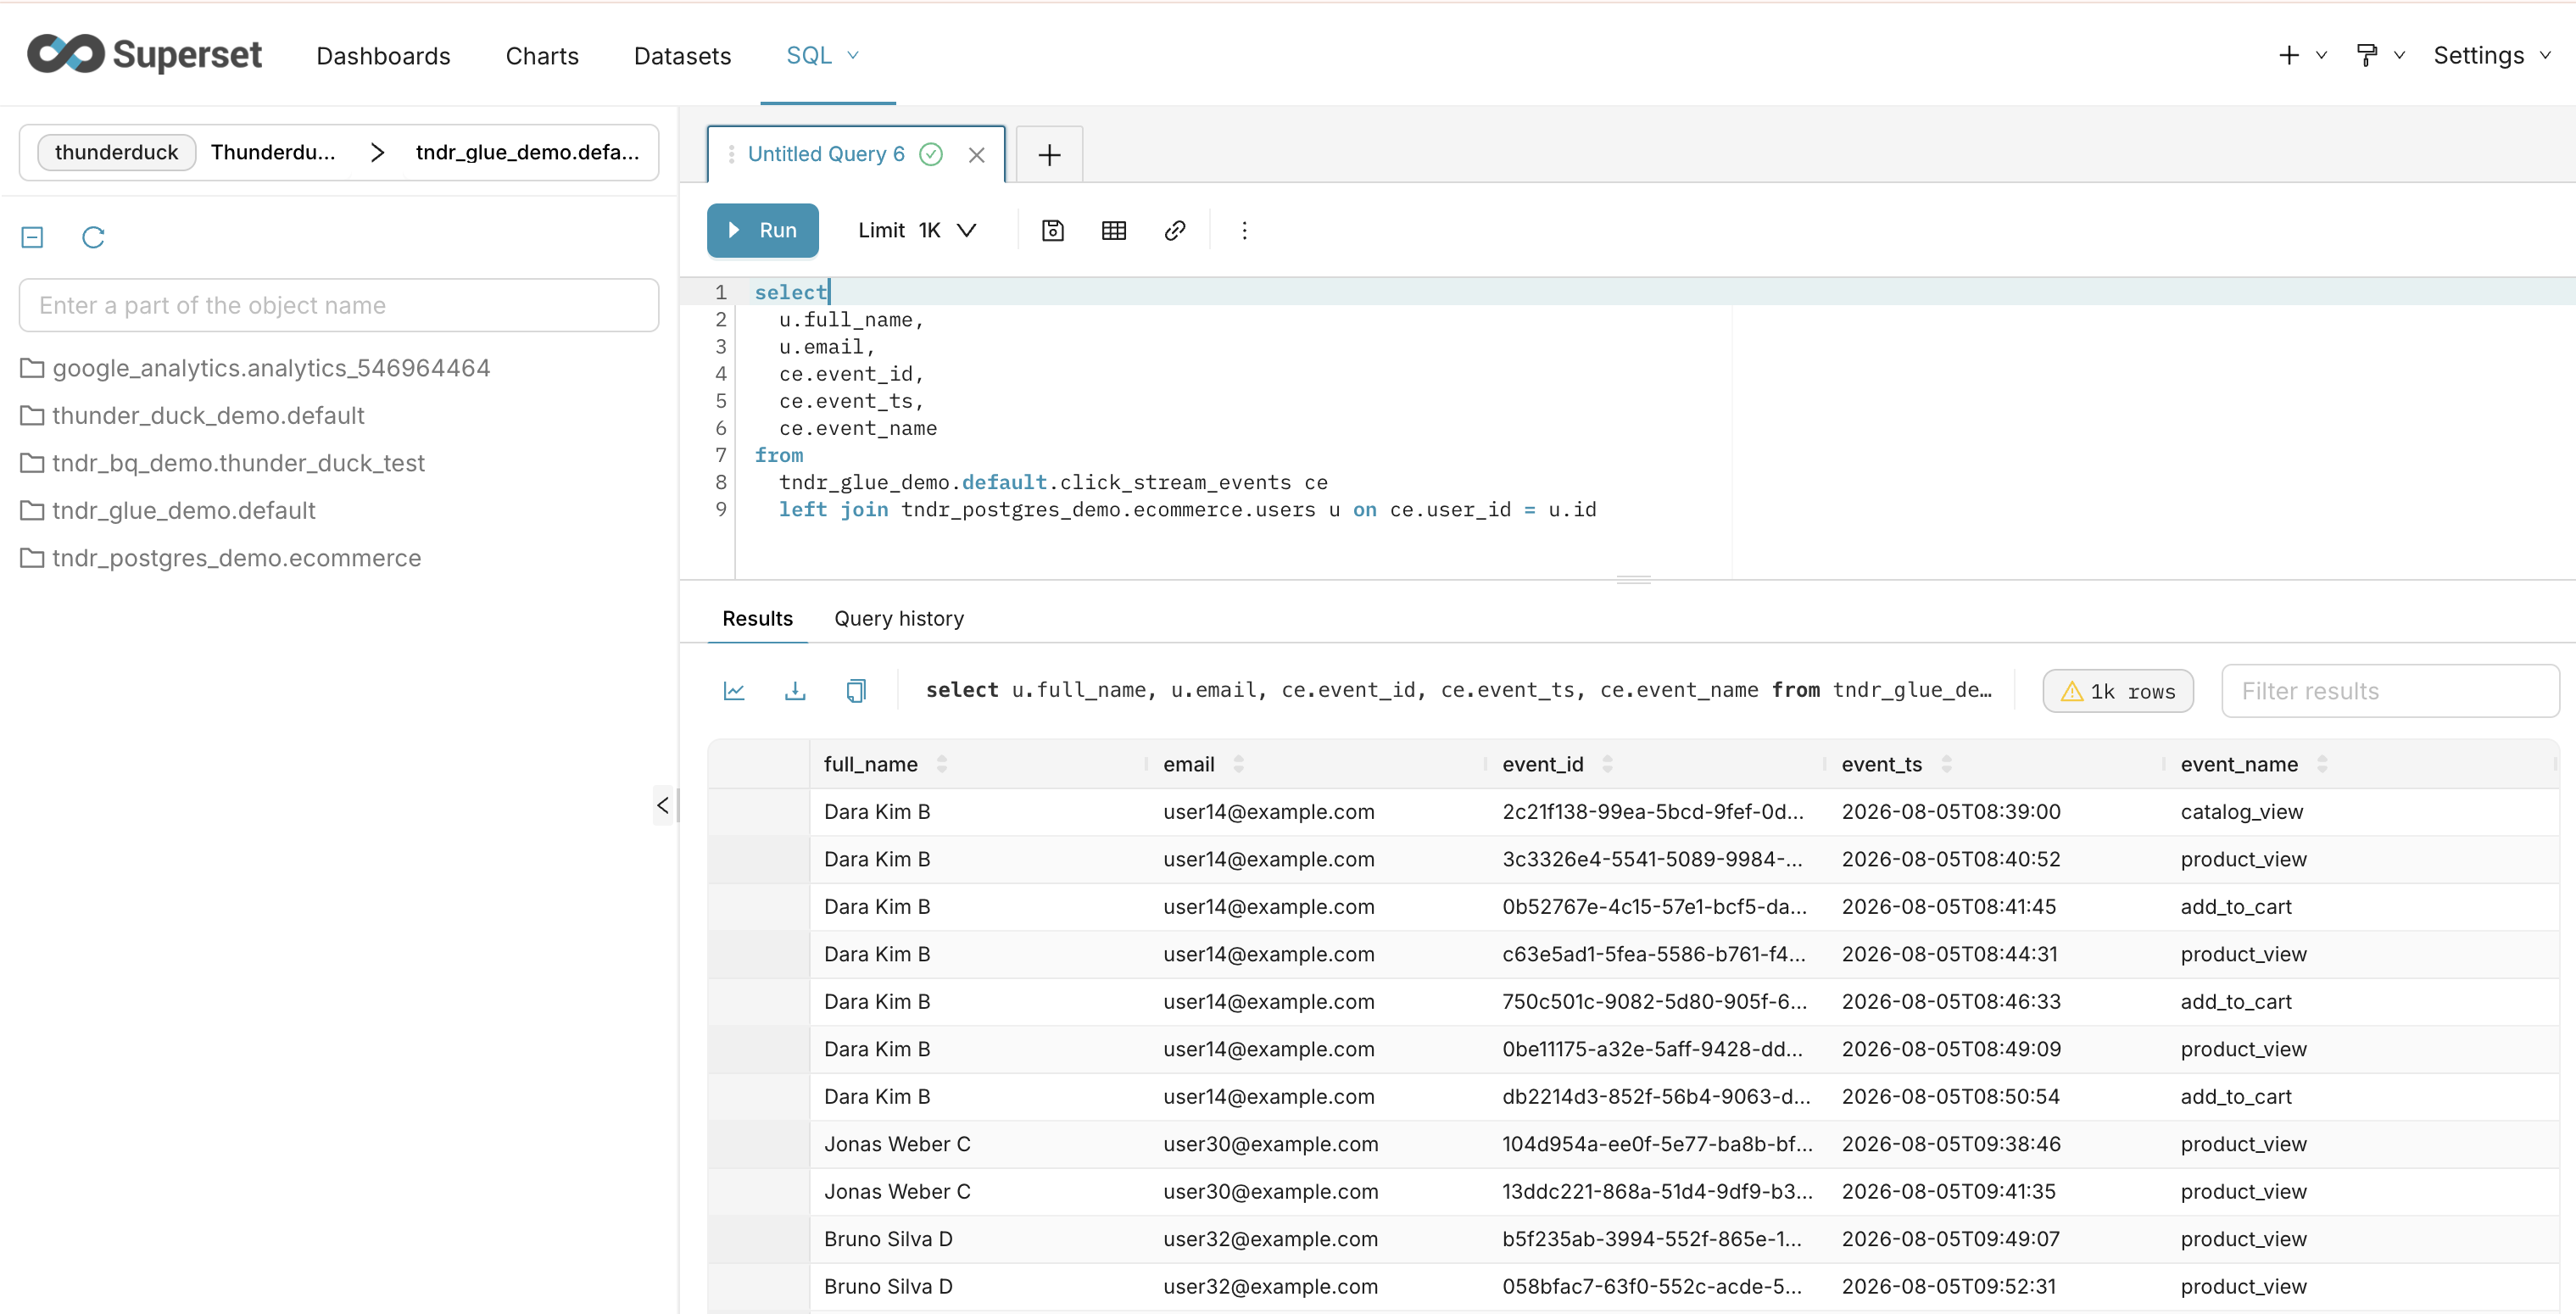Click the Superset logo
Viewport: 2576px width, 1314px height.
pyautogui.click(x=144, y=54)
